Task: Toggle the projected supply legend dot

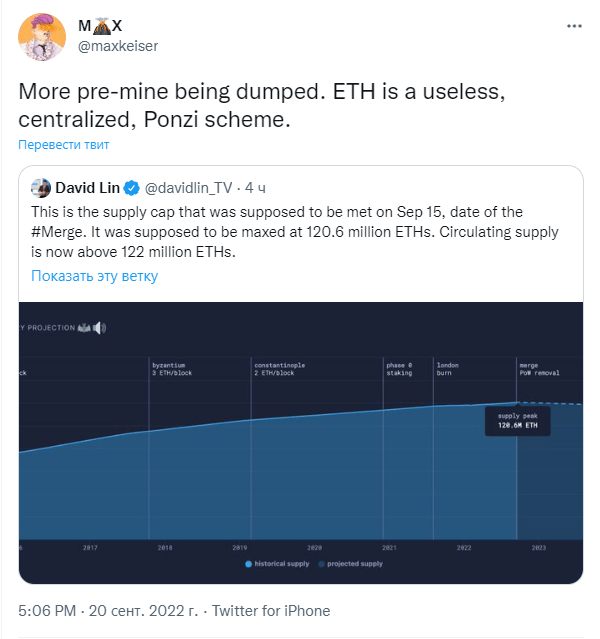Action: [x=321, y=564]
